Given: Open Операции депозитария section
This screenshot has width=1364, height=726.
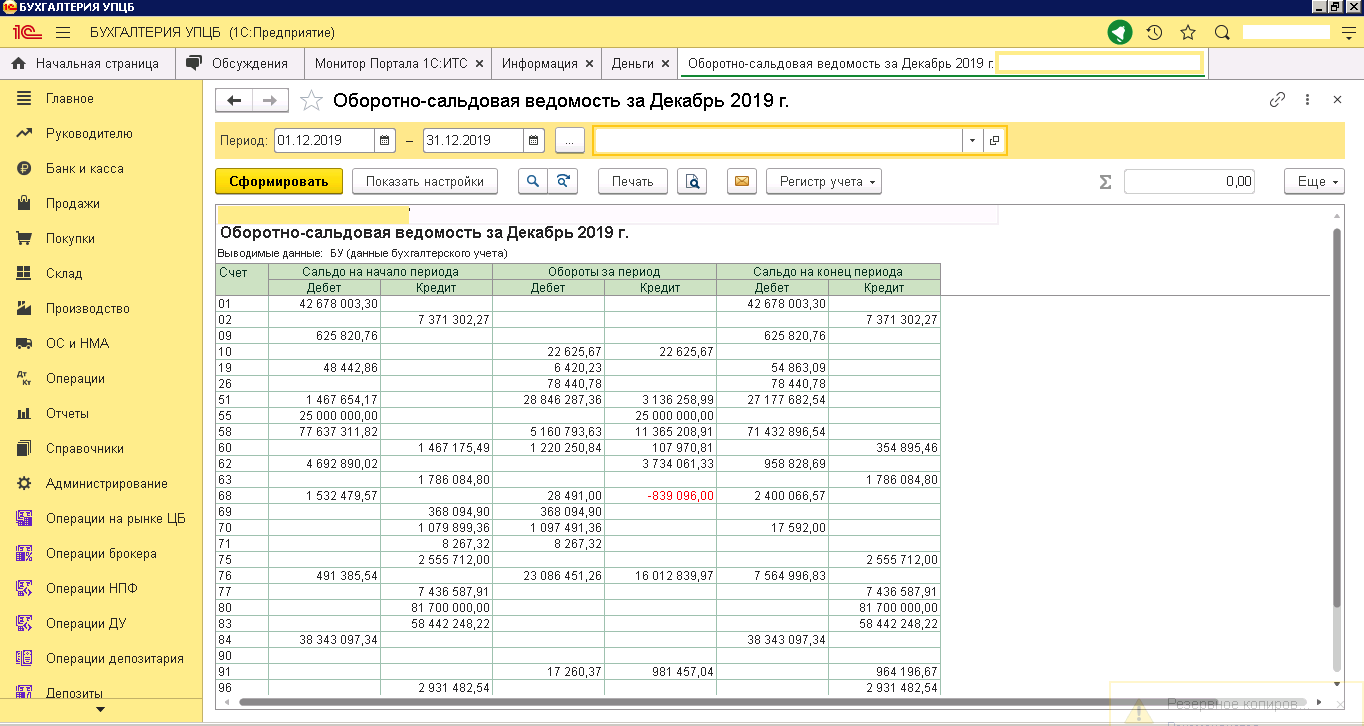Looking at the screenshot, I should (x=100, y=658).
